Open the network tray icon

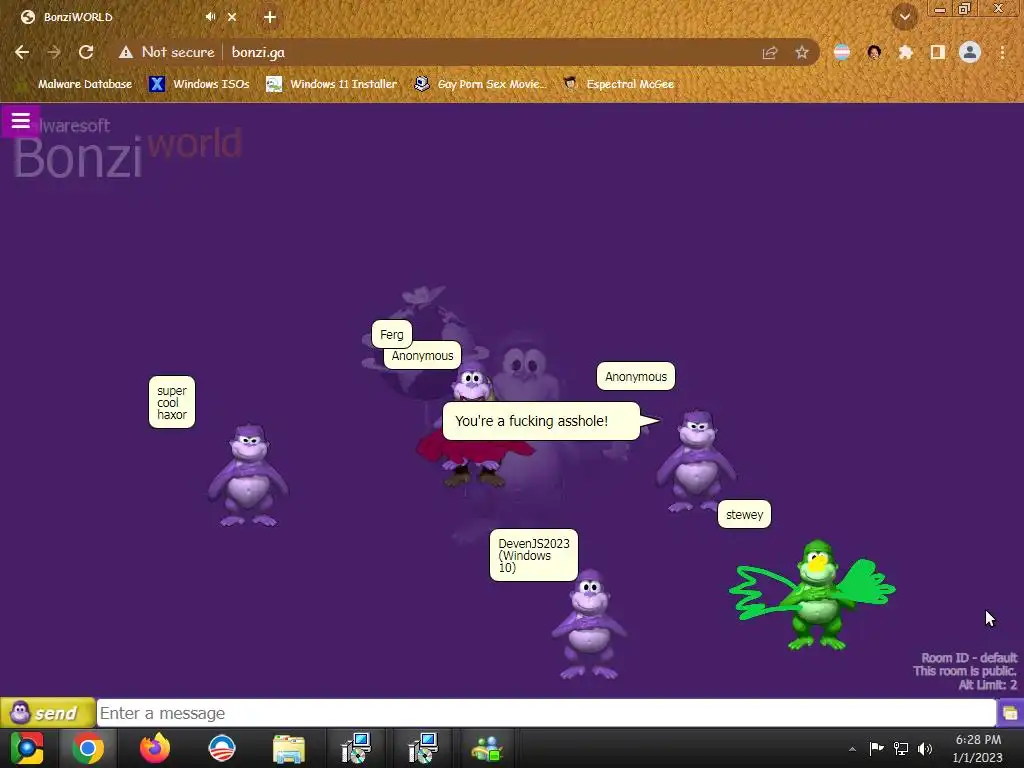click(901, 749)
